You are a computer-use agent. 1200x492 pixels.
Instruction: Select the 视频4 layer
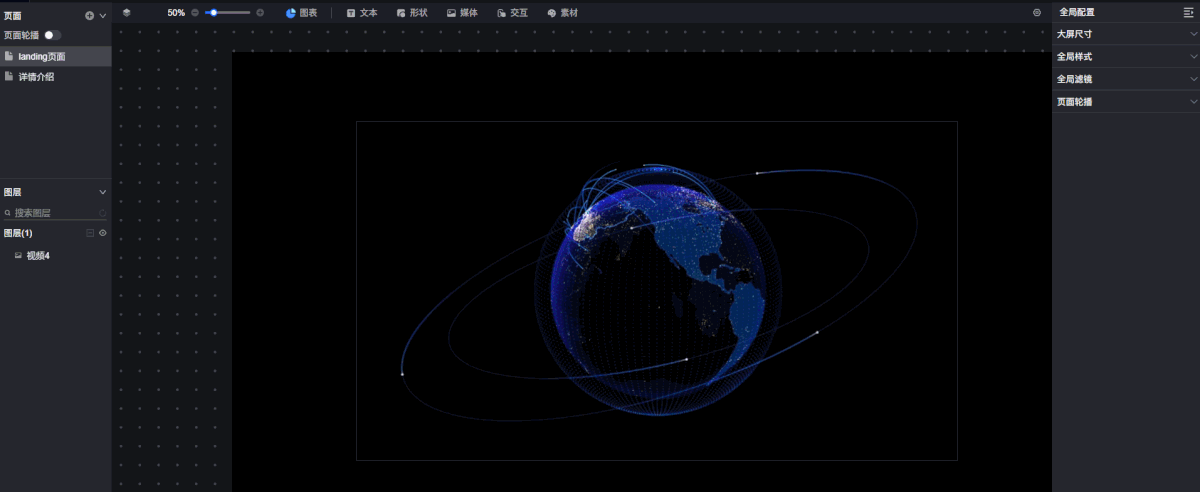pos(38,256)
